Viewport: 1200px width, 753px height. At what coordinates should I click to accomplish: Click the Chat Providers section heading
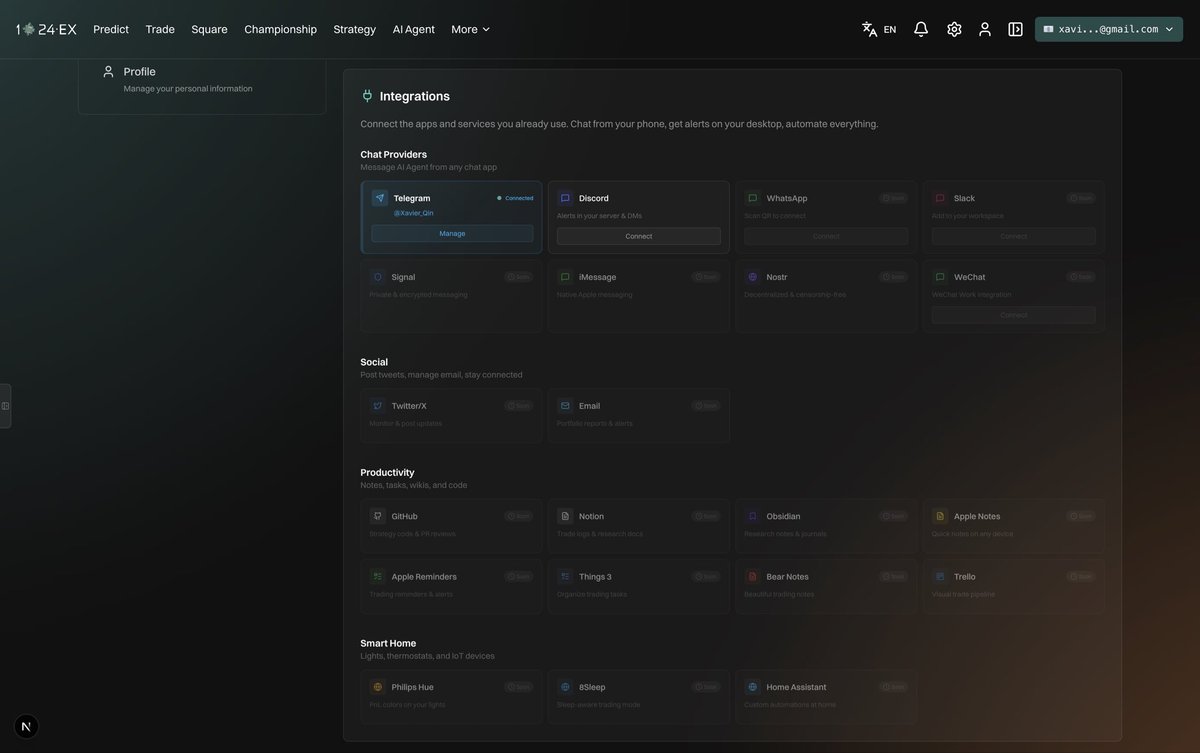tap(393, 154)
